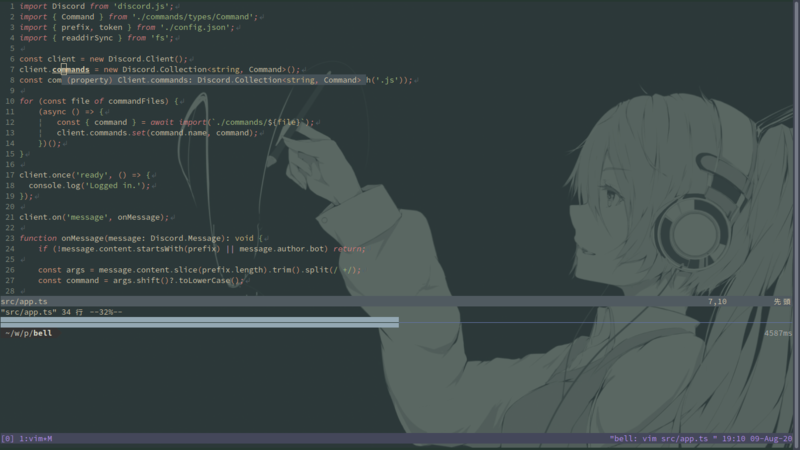Click the 7,10 cursor position indicator
This screenshot has height=450, width=800.
click(x=717, y=302)
